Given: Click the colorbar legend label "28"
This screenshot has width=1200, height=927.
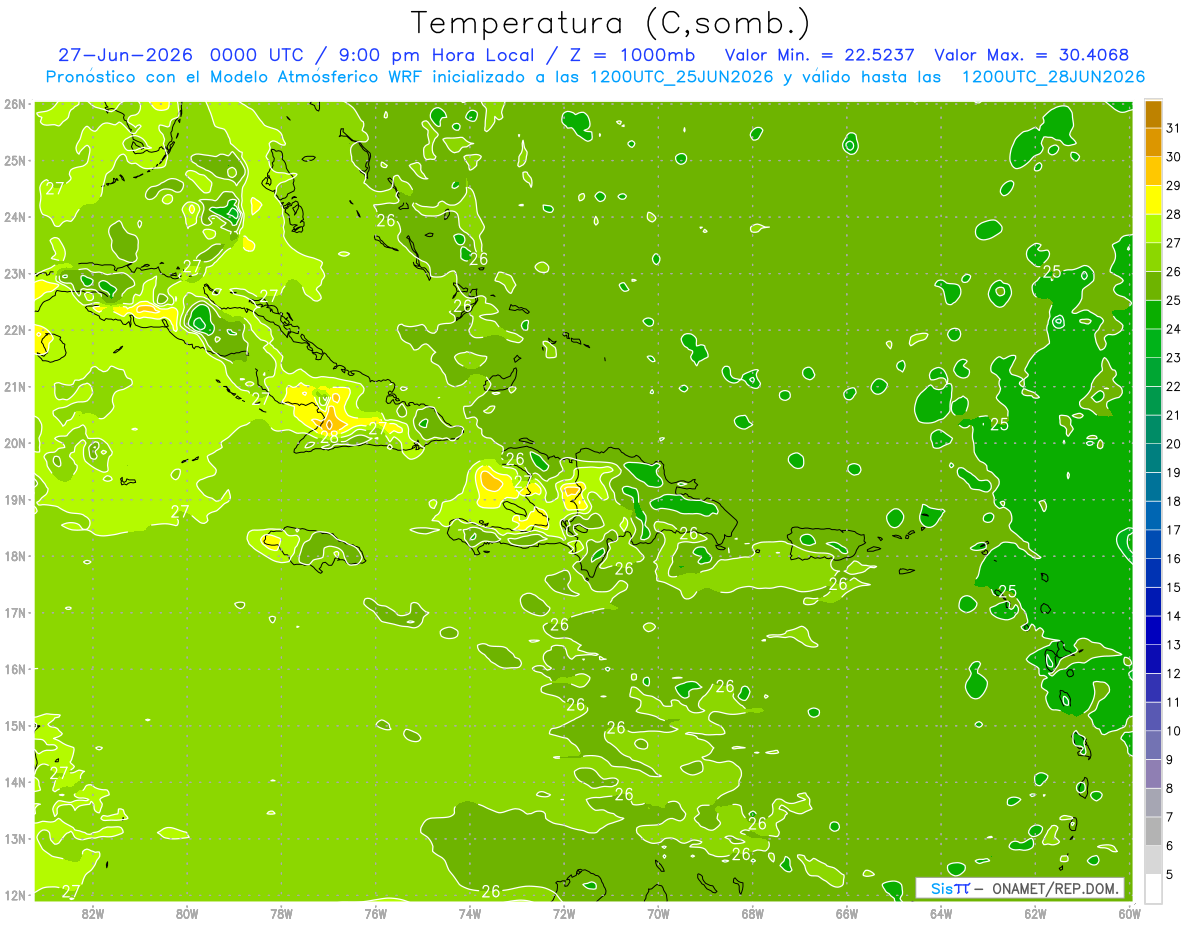Looking at the screenshot, I should click(1173, 214).
